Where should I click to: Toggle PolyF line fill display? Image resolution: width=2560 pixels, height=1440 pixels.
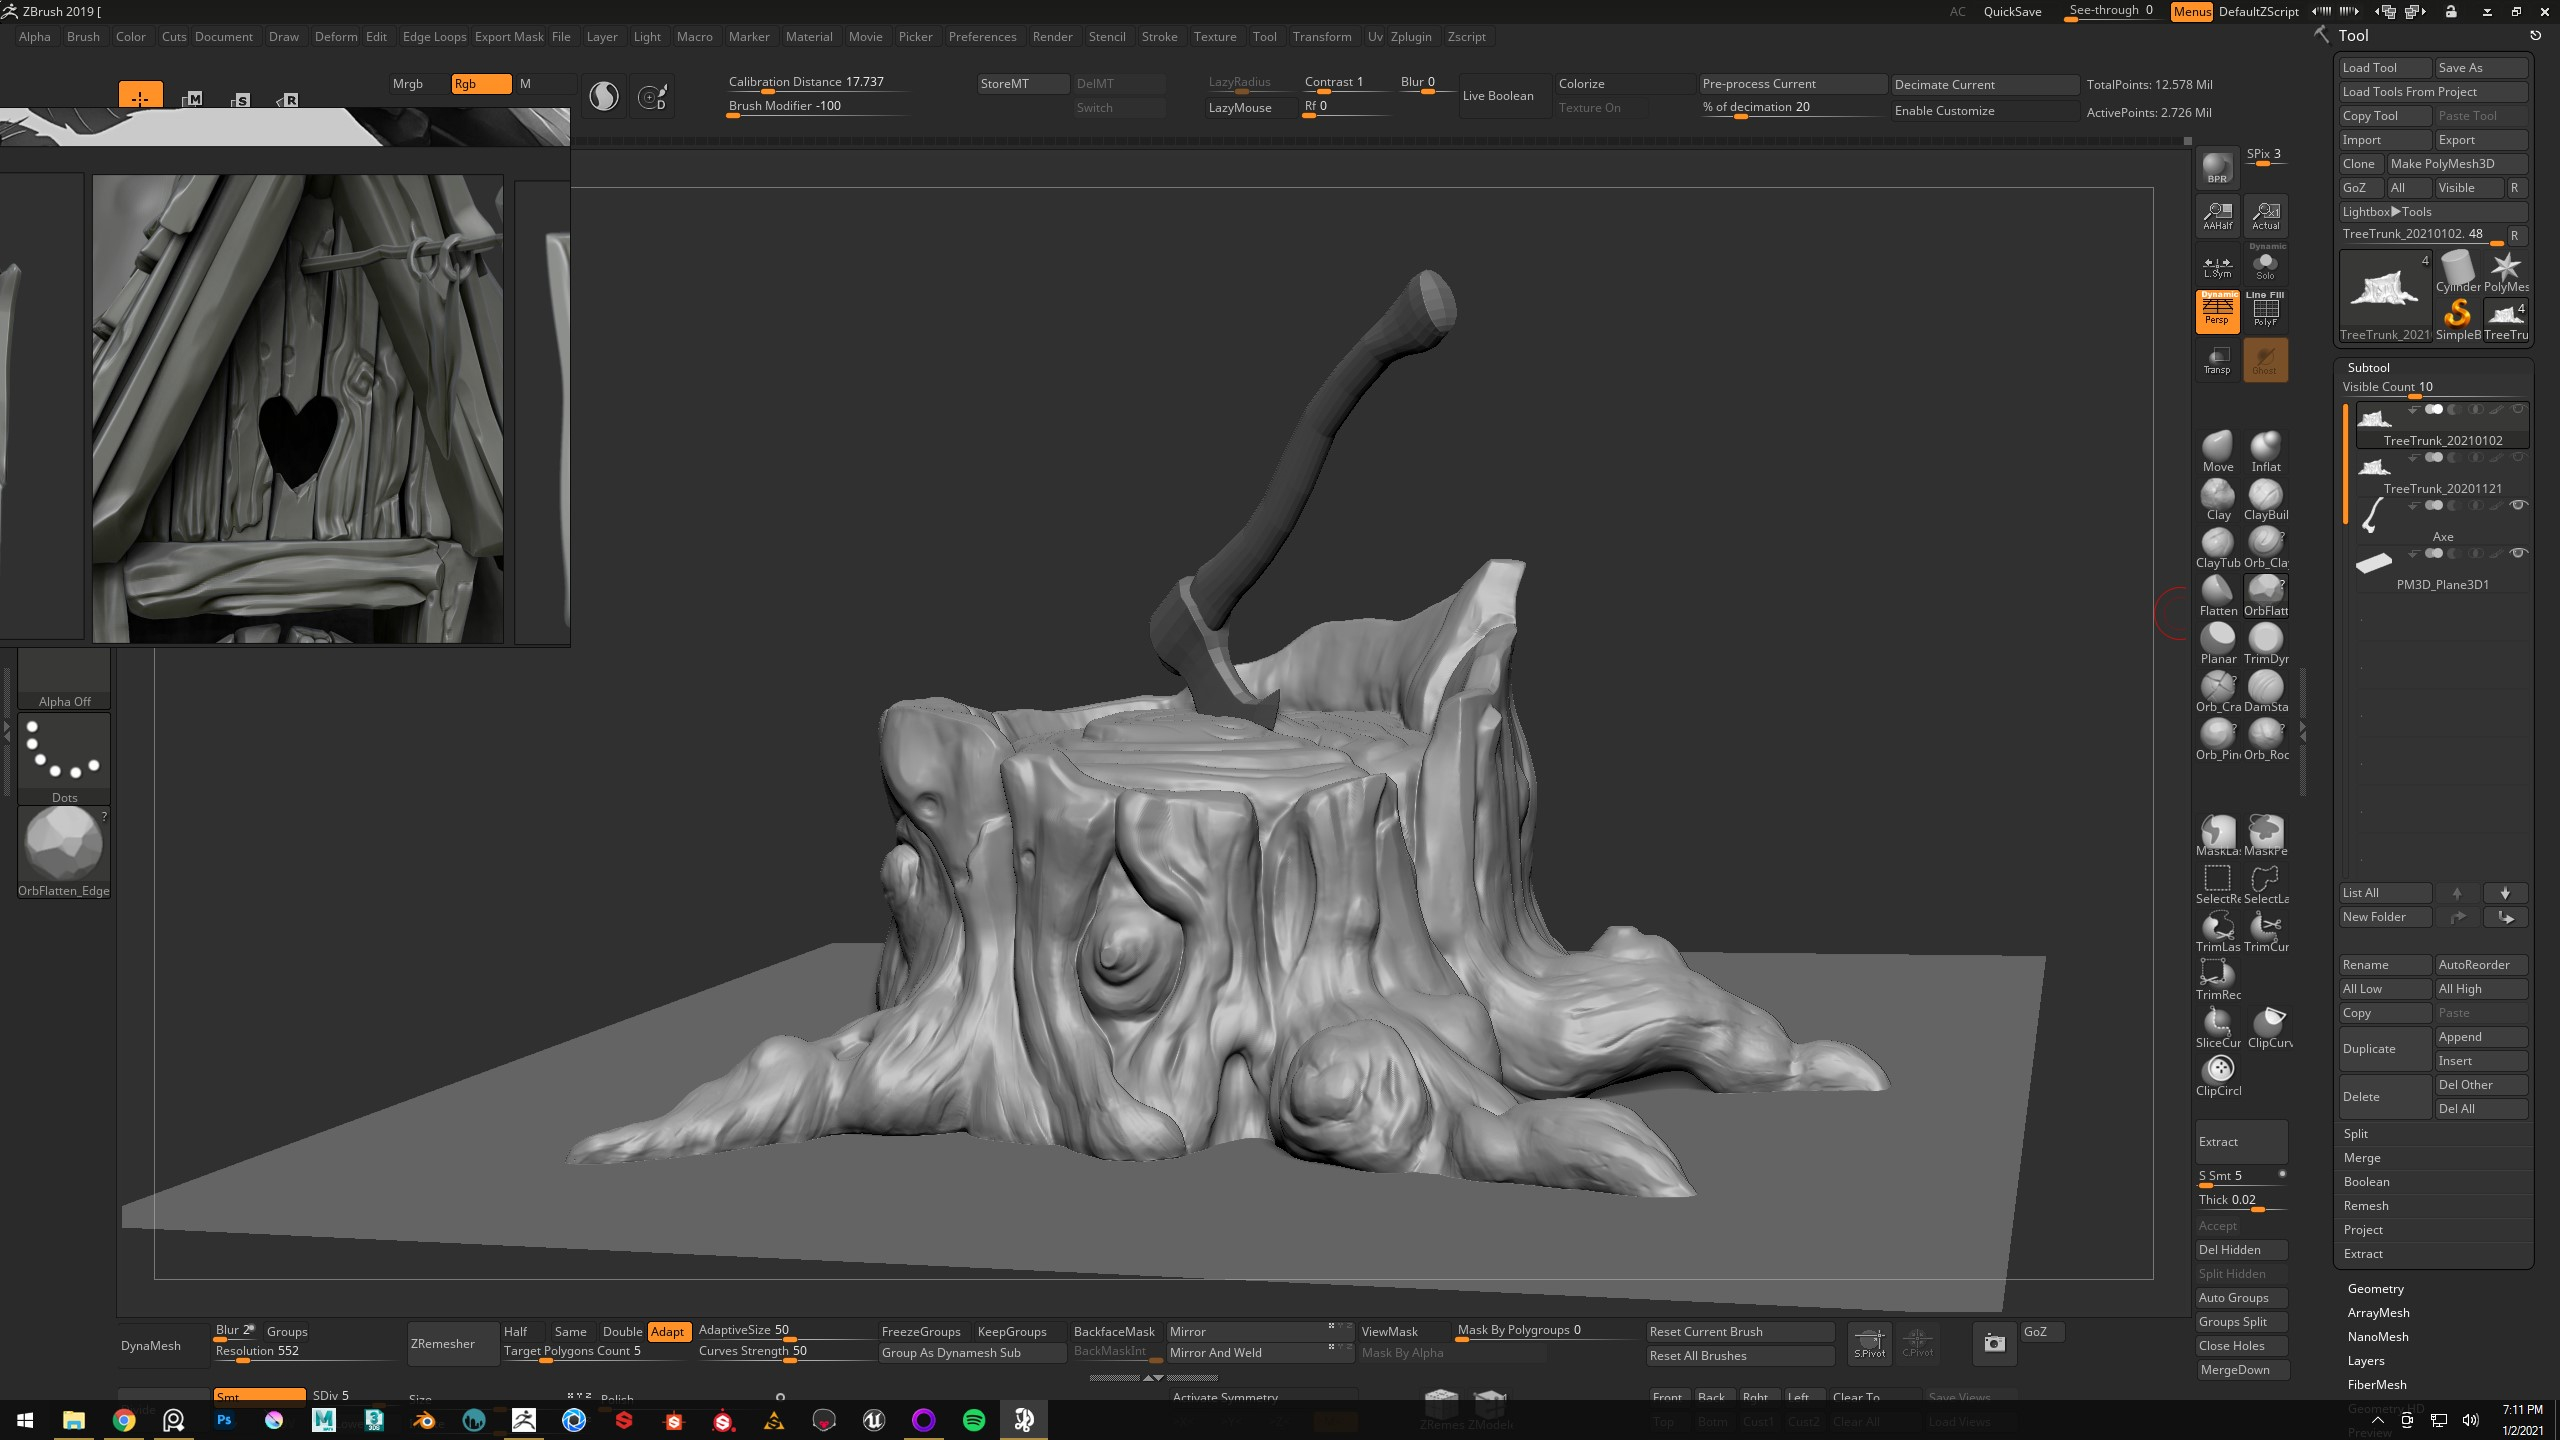pyautogui.click(x=2265, y=311)
